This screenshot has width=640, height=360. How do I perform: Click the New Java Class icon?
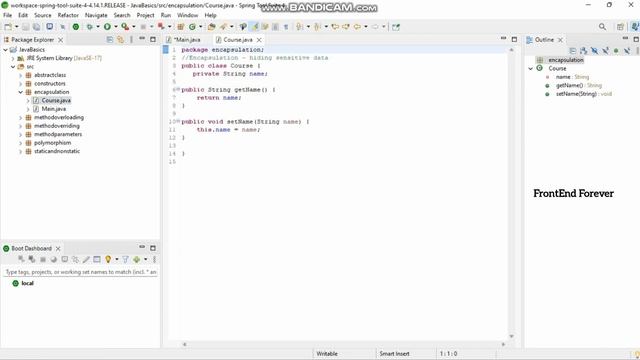click(x=192, y=27)
